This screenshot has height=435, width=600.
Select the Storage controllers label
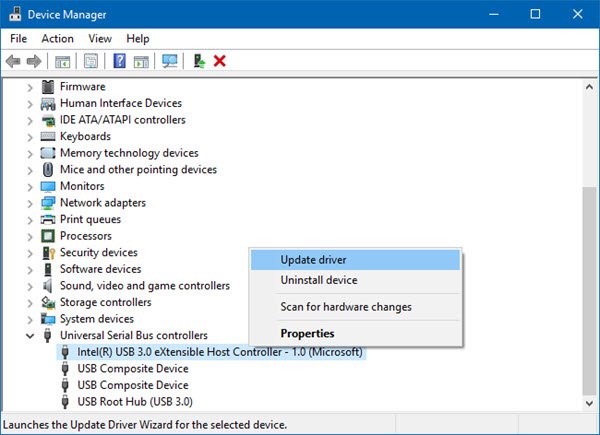pyautogui.click(x=106, y=302)
